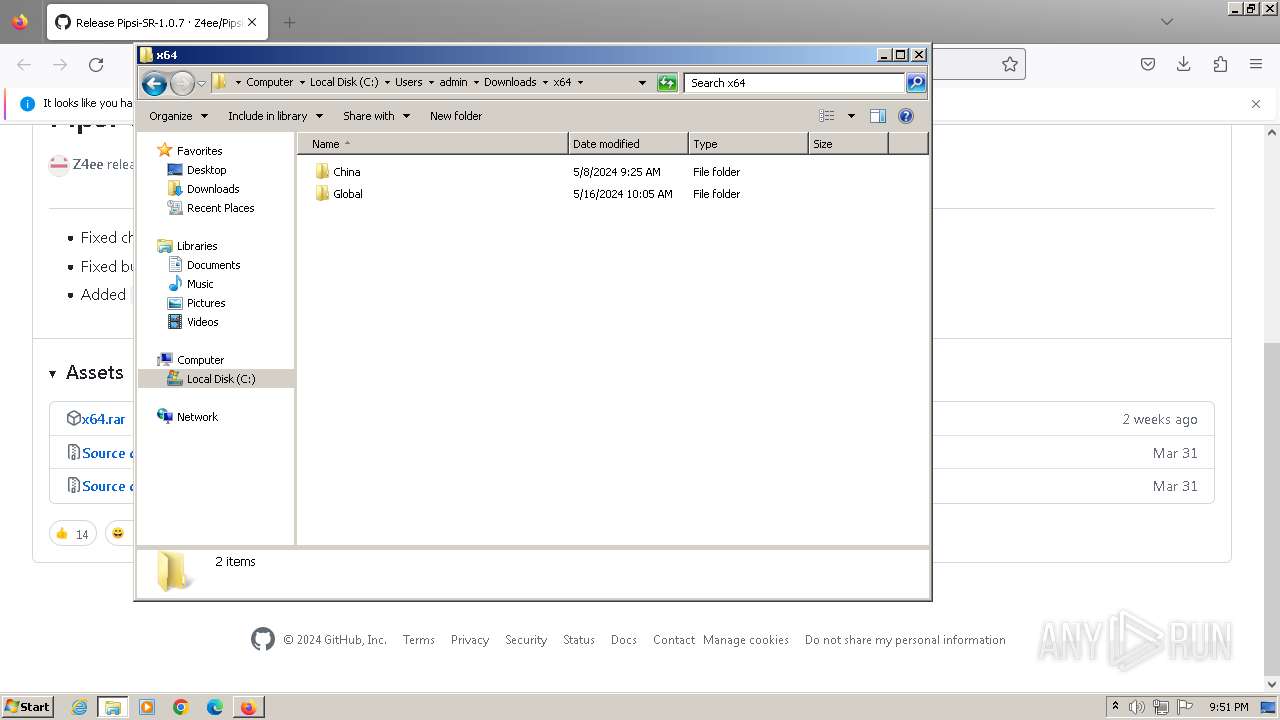
Task: Open Desktop in navigation pane
Action: (206, 170)
